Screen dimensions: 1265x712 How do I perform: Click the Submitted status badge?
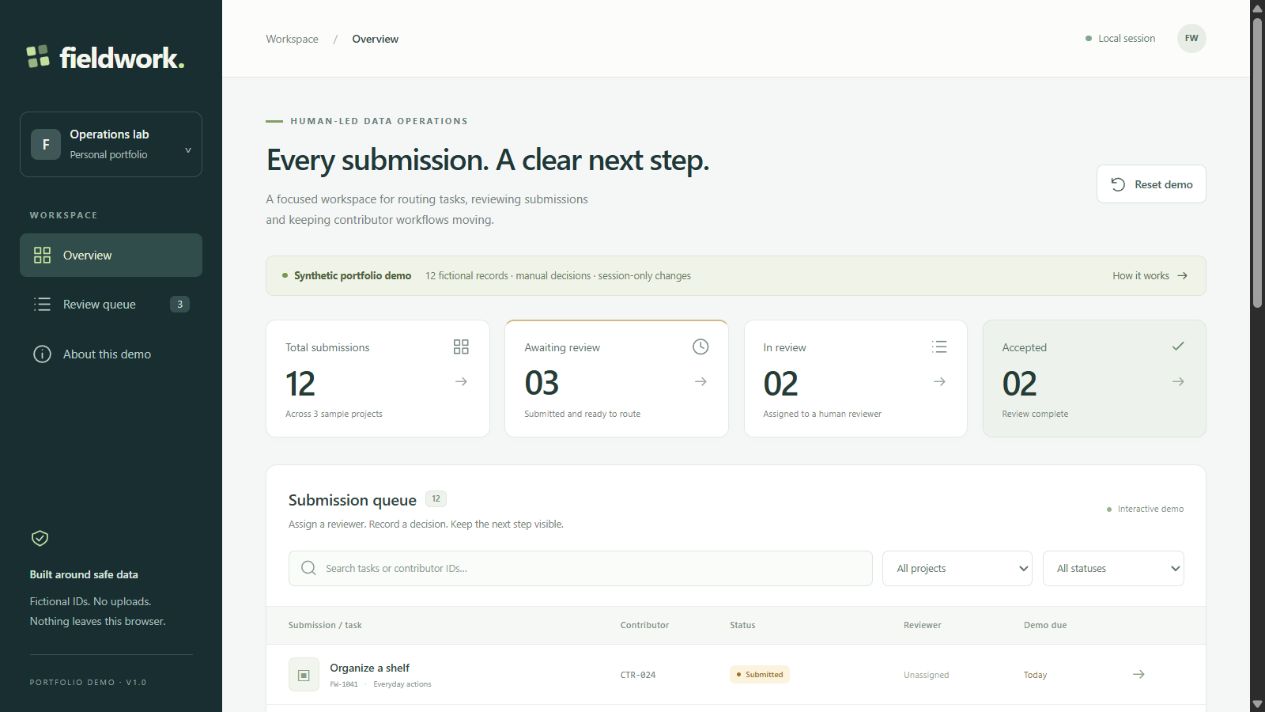tap(759, 674)
